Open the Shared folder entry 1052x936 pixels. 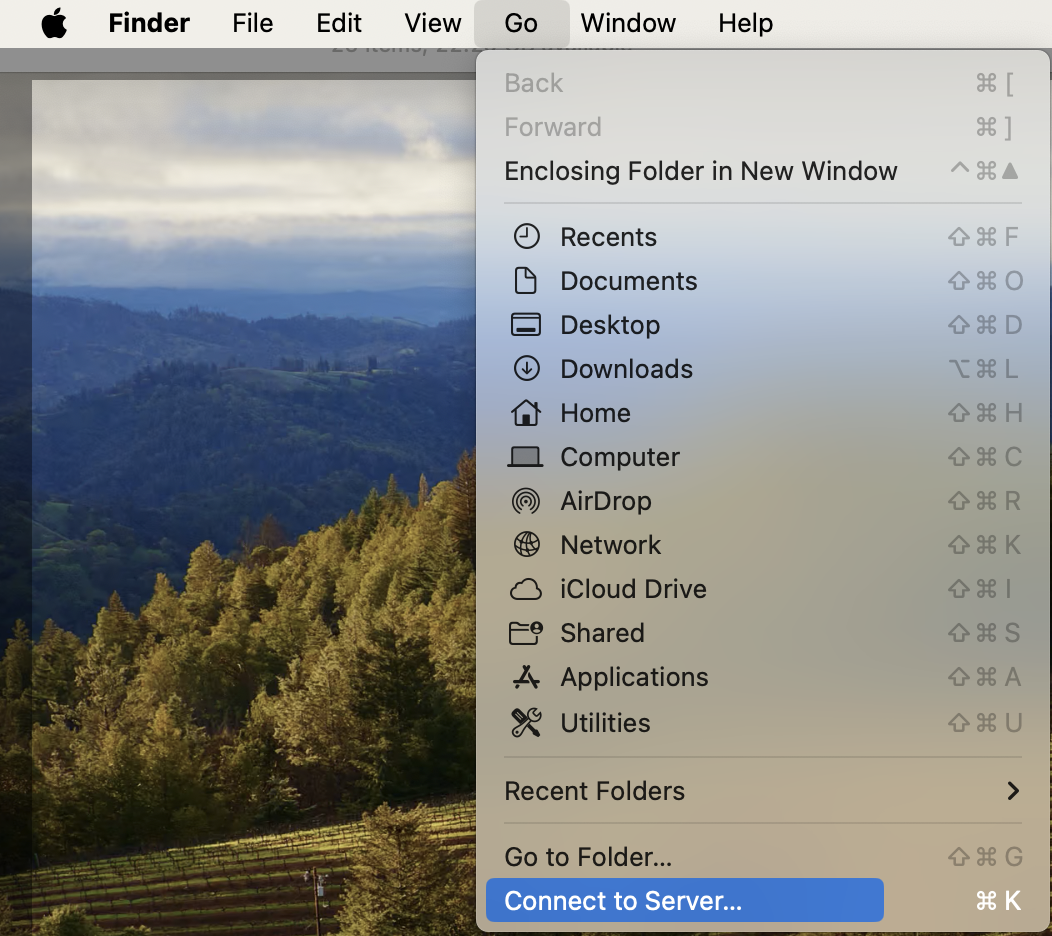601,633
